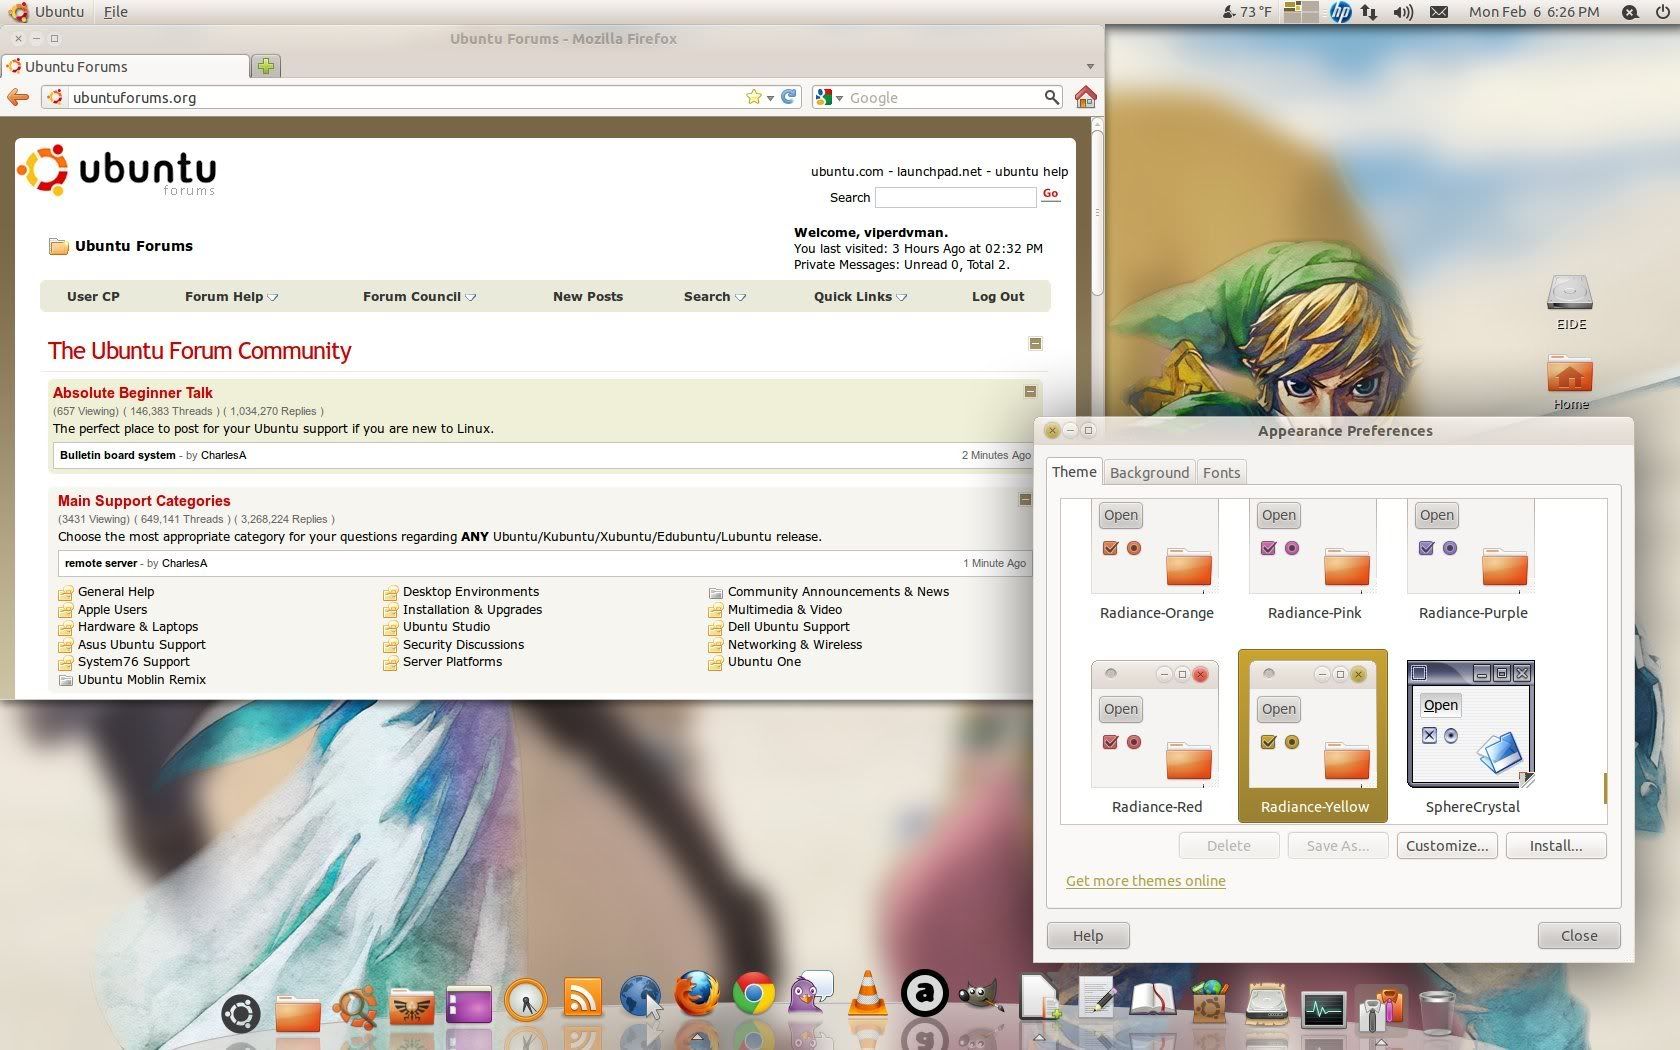This screenshot has height=1050, width=1680.
Task: Open the volume indicator in top panel
Action: (x=1403, y=12)
